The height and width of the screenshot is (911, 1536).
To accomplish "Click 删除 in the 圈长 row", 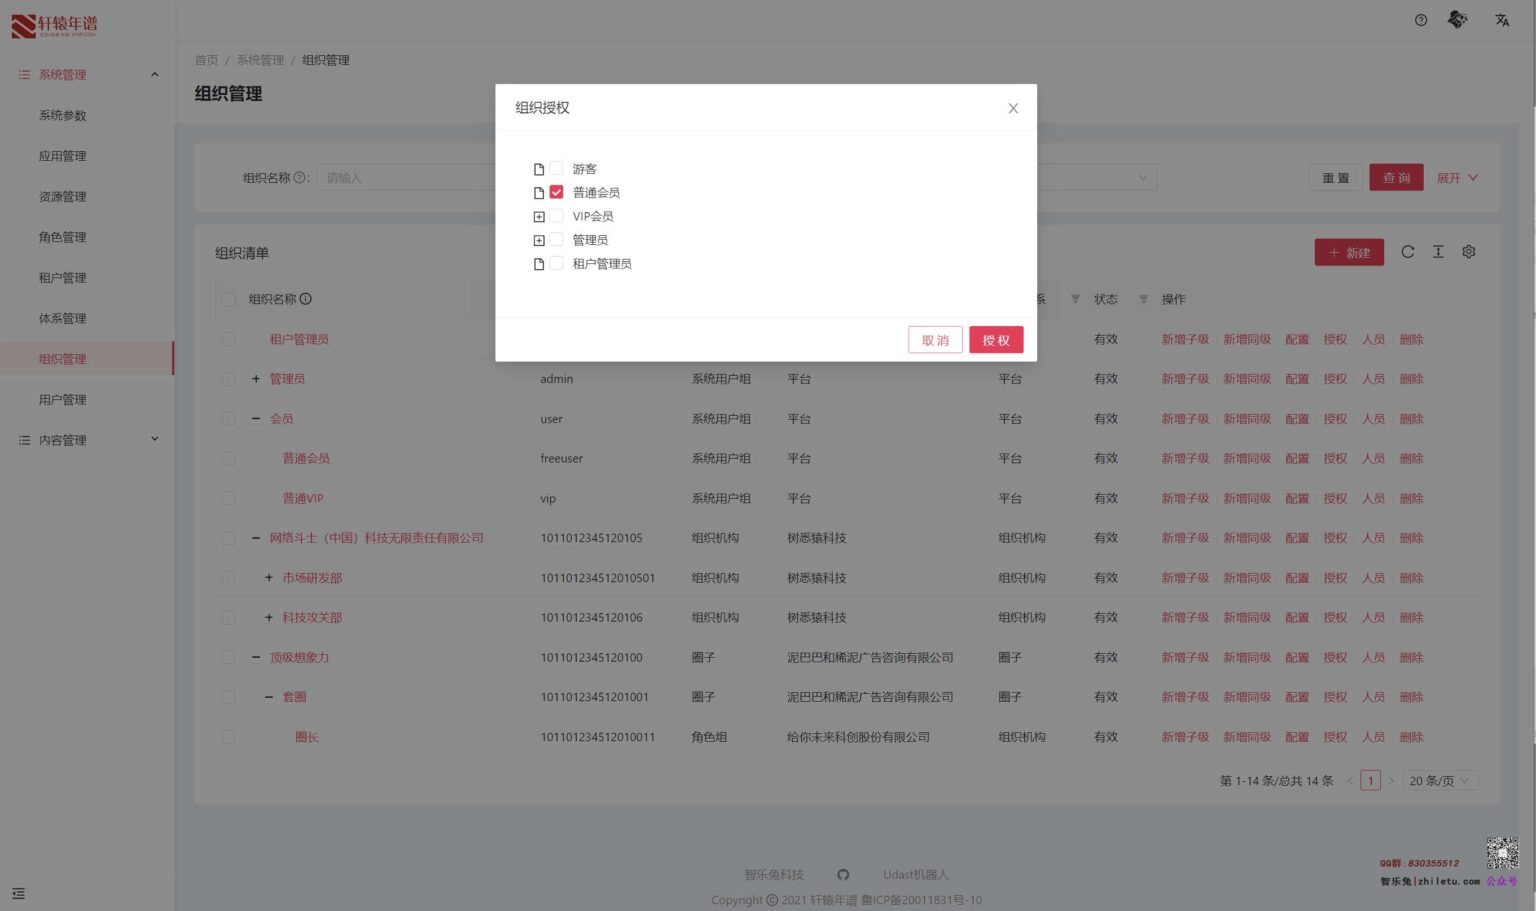I will coord(1411,737).
